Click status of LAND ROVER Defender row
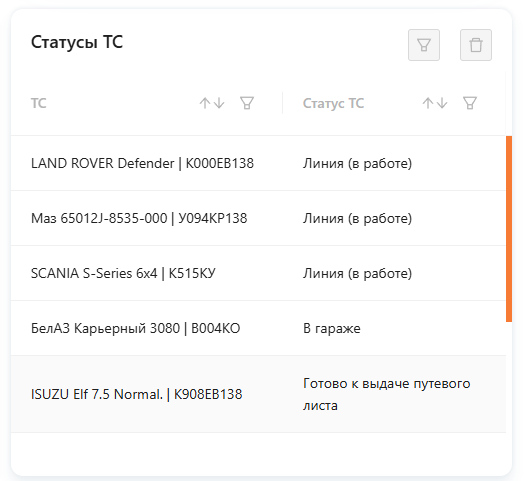 point(357,163)
